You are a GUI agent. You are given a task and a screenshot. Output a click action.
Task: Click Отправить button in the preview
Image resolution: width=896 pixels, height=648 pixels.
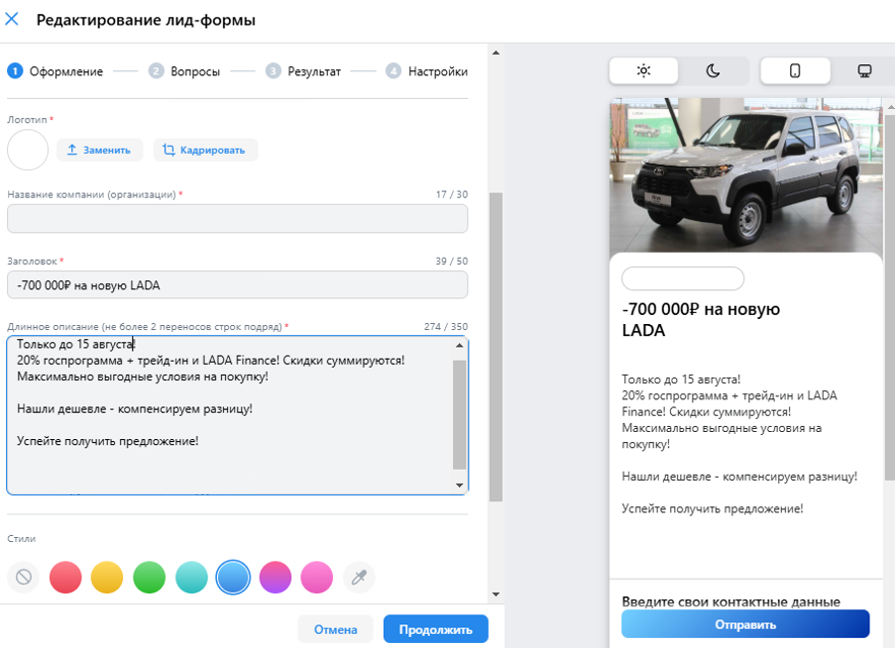click(x=745, y=624)
